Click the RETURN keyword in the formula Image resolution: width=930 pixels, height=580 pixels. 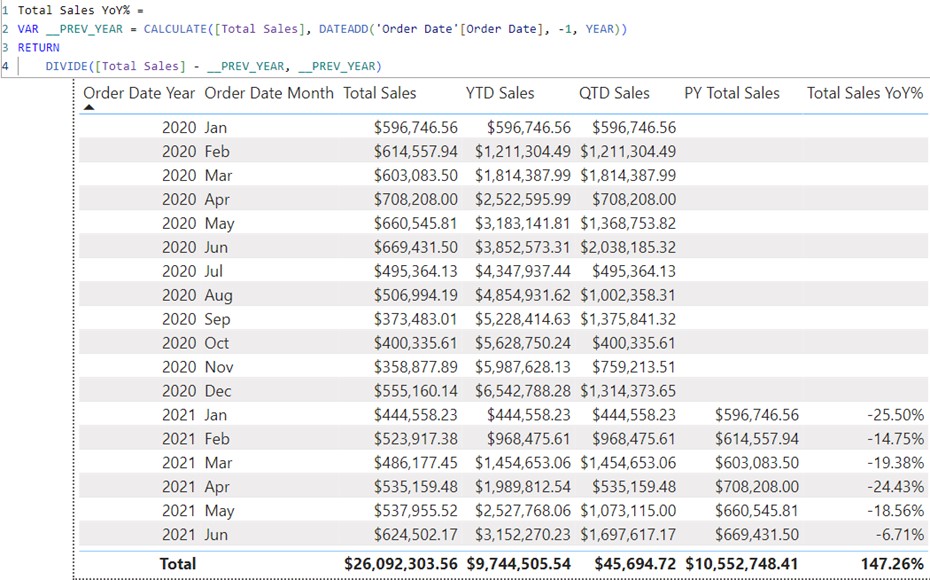point(38,47)
